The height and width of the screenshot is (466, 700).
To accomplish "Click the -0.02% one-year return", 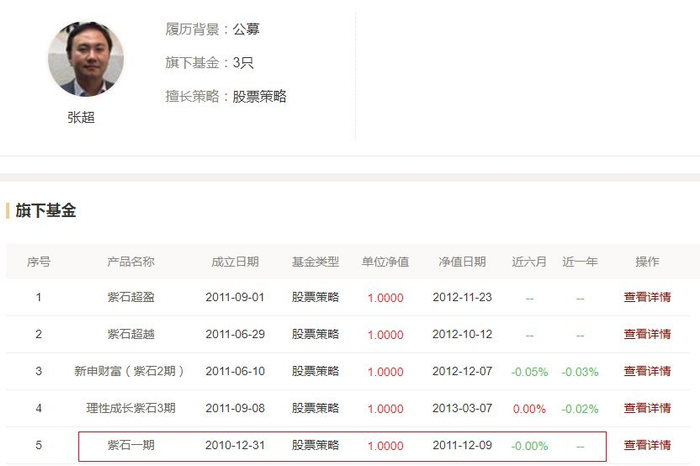I will tap(580, 409).
